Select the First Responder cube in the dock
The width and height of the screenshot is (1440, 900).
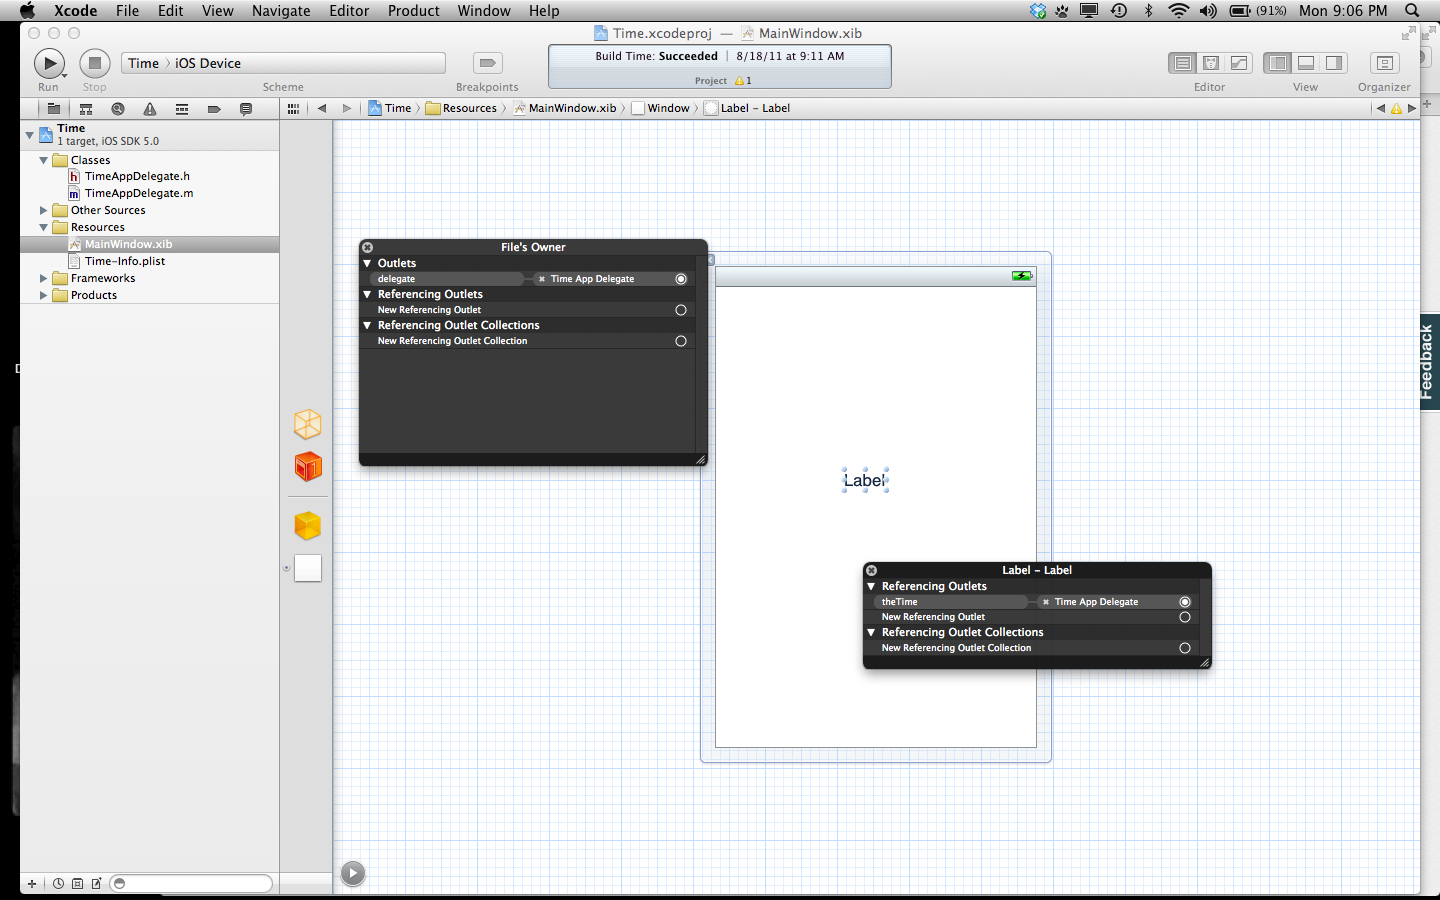click(308, 466)
